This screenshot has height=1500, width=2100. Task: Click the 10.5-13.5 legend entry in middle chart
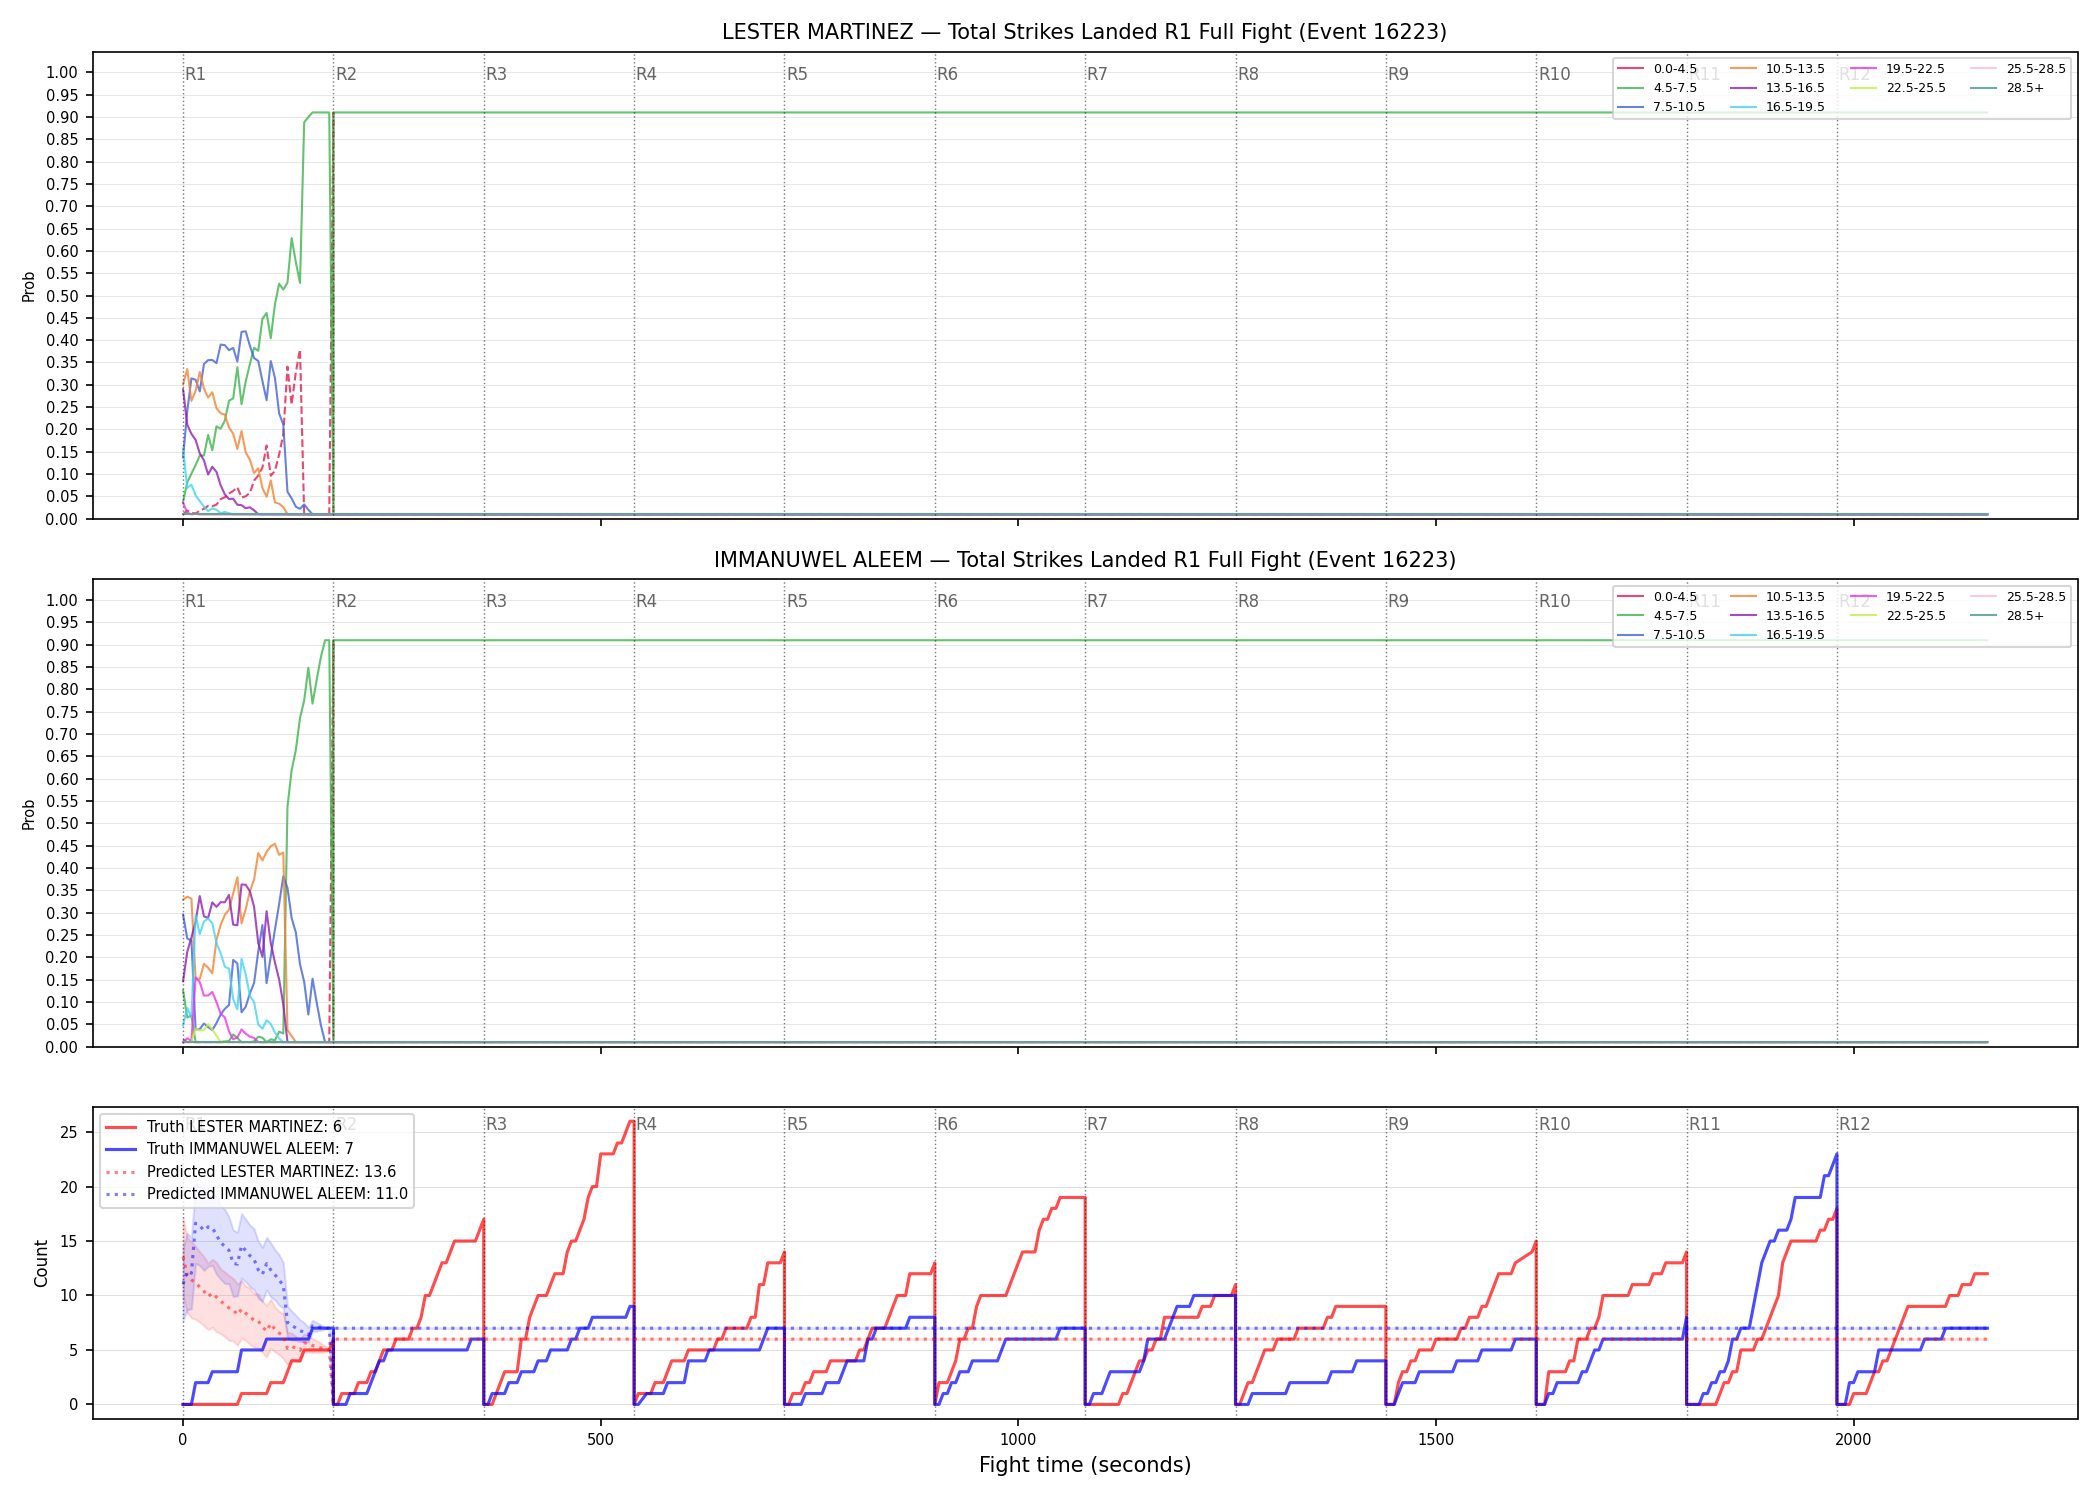click(1777, 597)
